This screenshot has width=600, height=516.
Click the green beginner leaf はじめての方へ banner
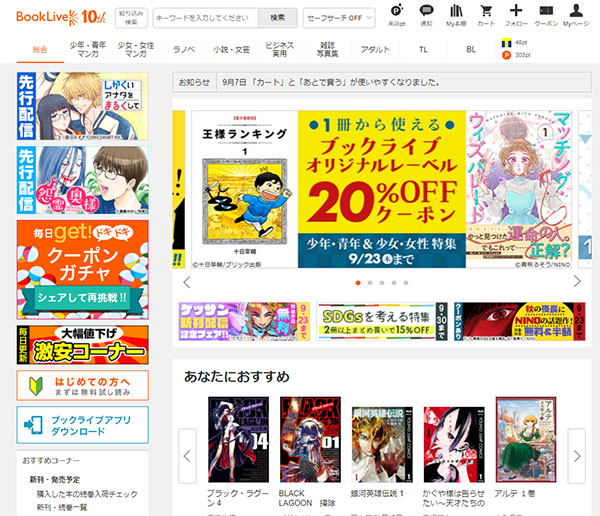pos(83,385)
